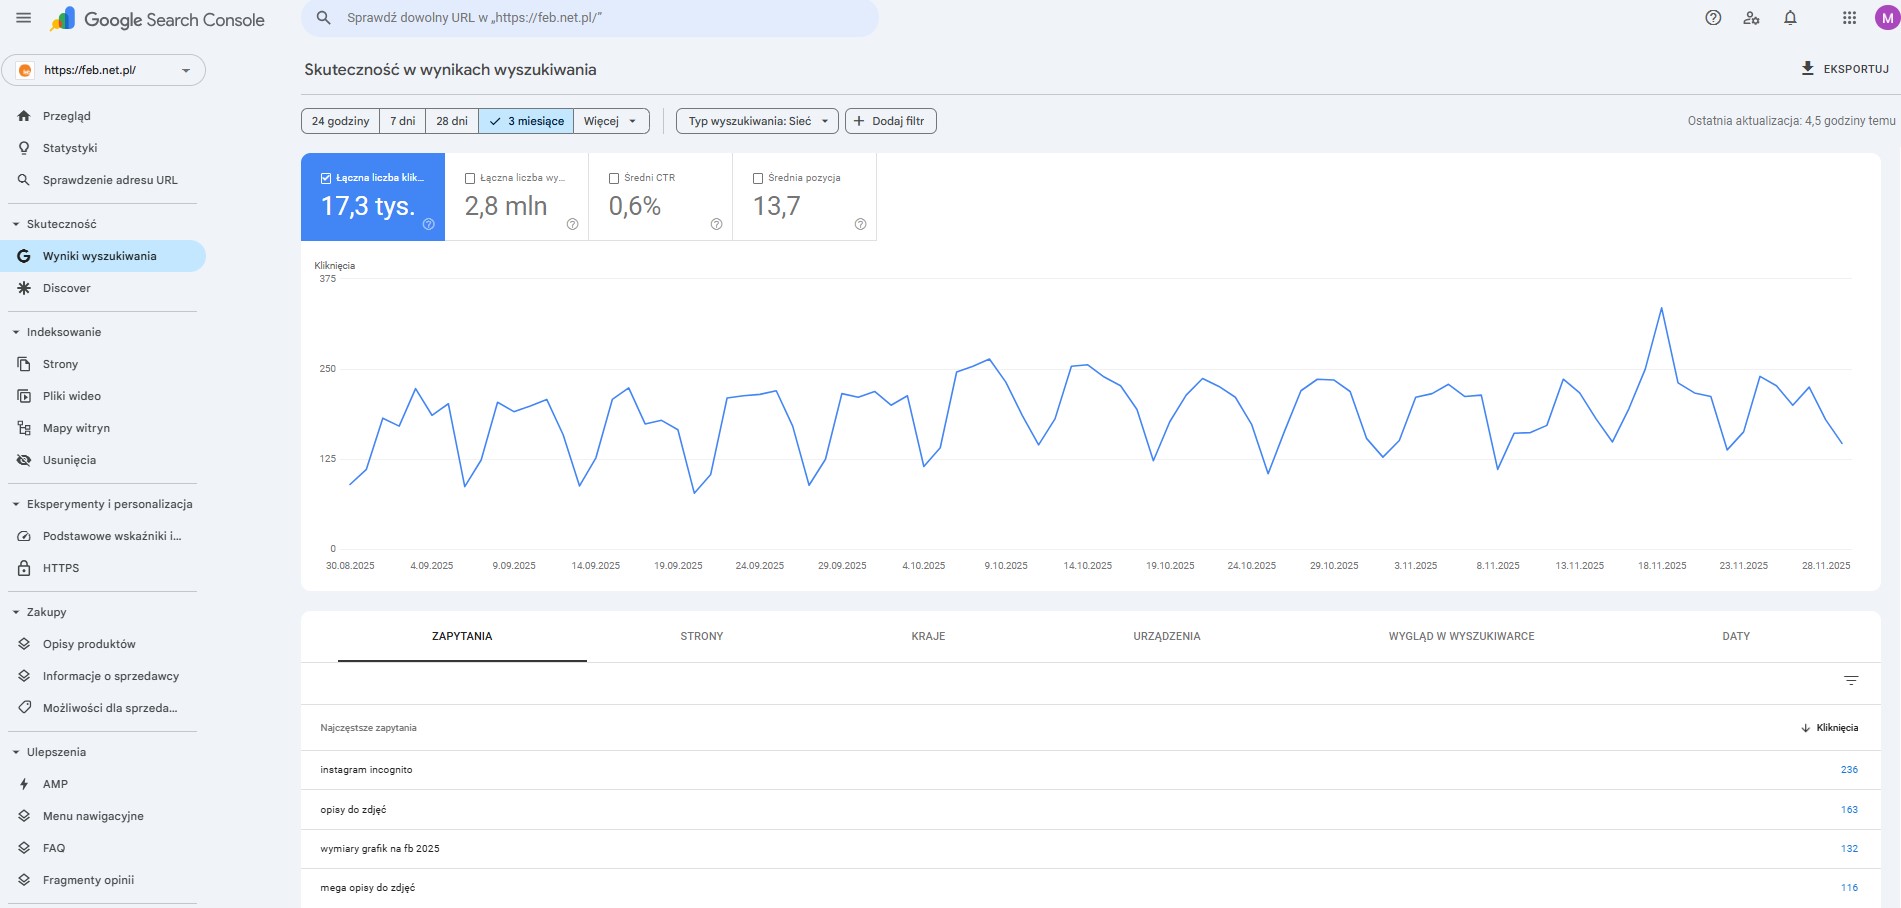This screenshot has width=1901, height=908.
Task: Open the Google apps grid
Action: pyautogui.click(x=1849, y=18)
